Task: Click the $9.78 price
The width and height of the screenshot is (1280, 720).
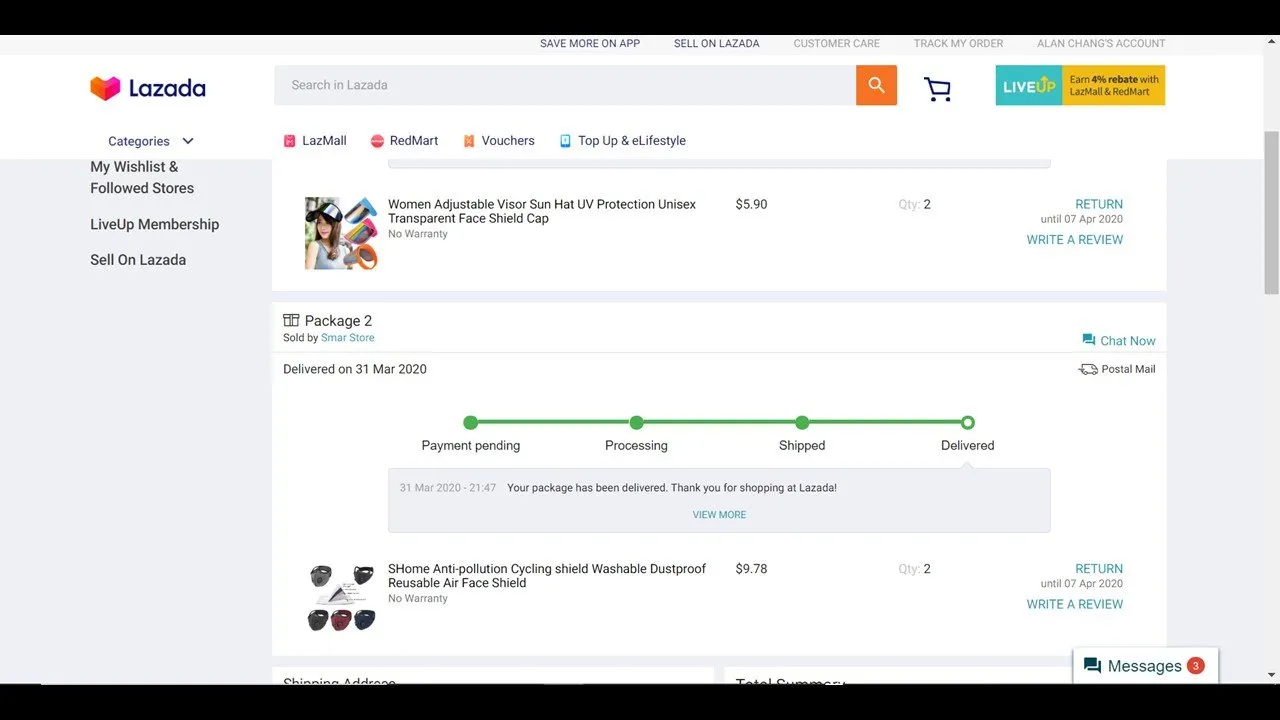Action: coord(751,569)
